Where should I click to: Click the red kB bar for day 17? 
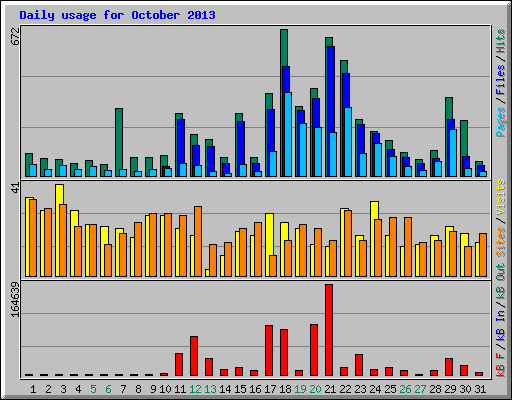[269, 351]
